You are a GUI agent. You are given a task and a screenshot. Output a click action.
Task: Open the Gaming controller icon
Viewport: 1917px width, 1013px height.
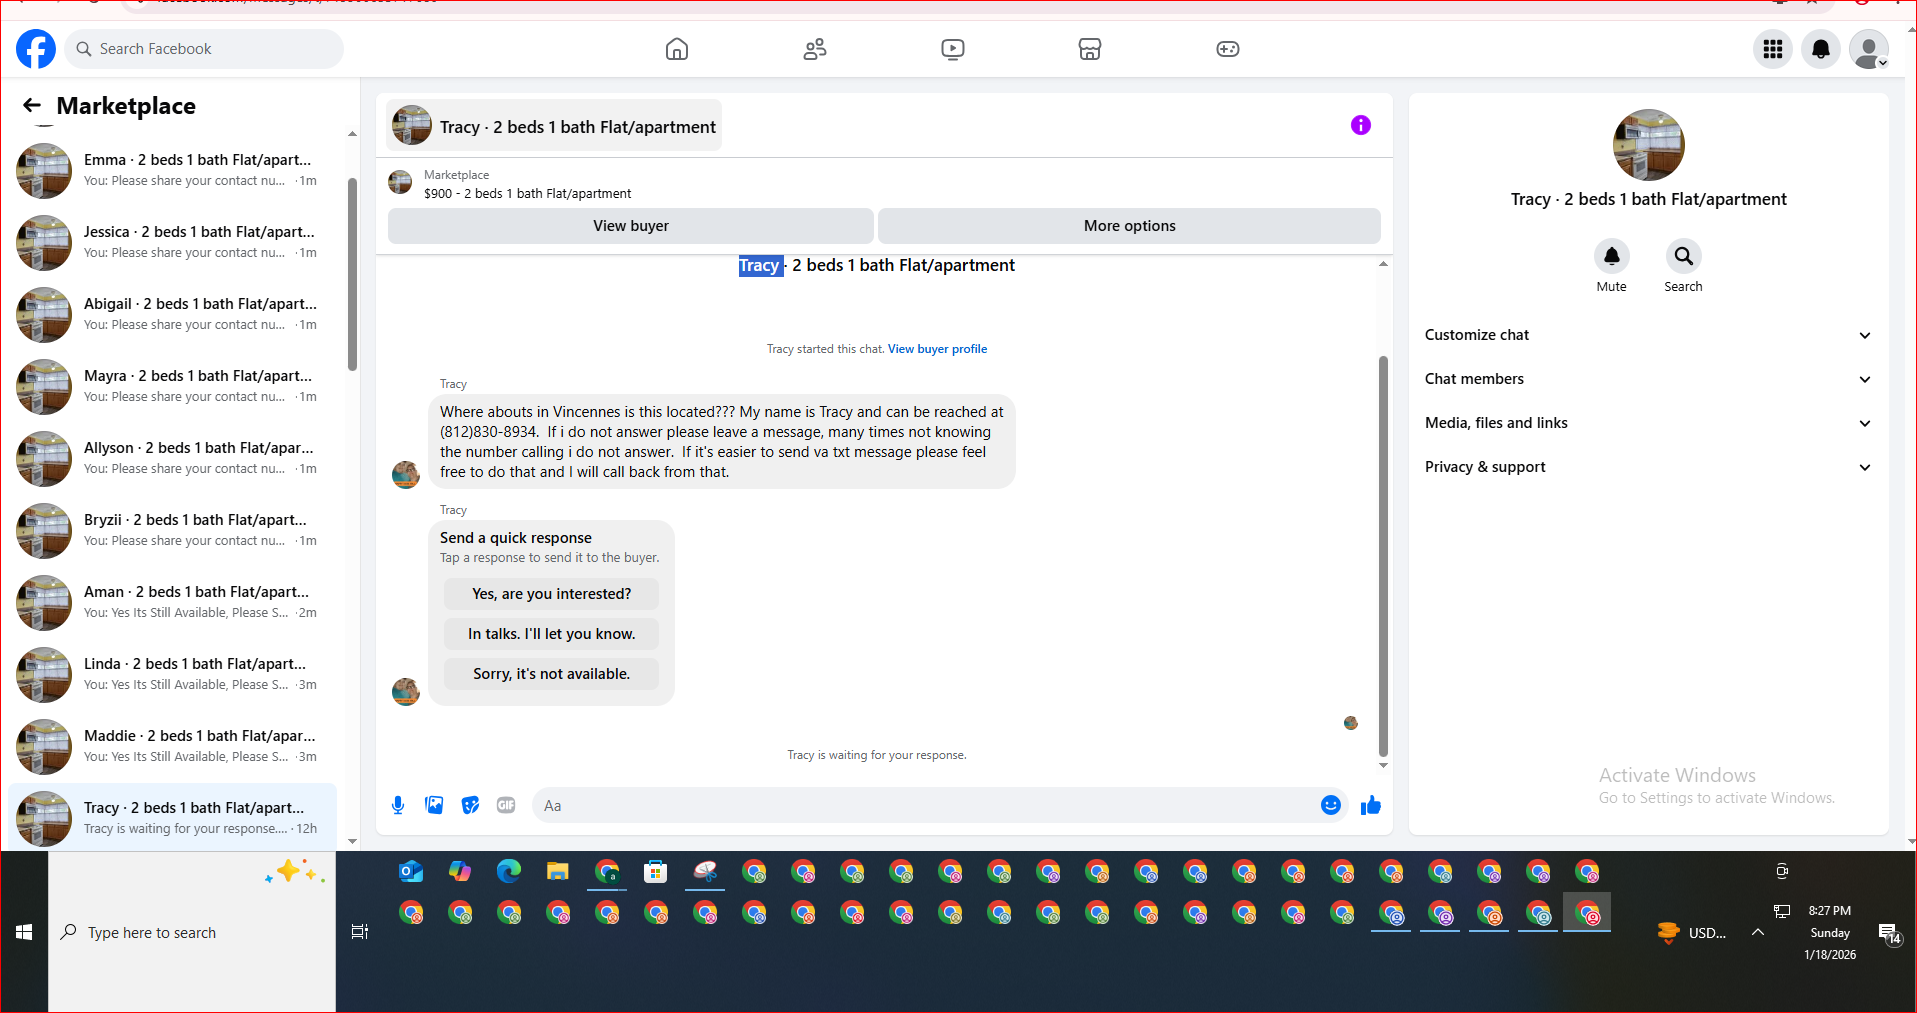(x=1228, y=49)
